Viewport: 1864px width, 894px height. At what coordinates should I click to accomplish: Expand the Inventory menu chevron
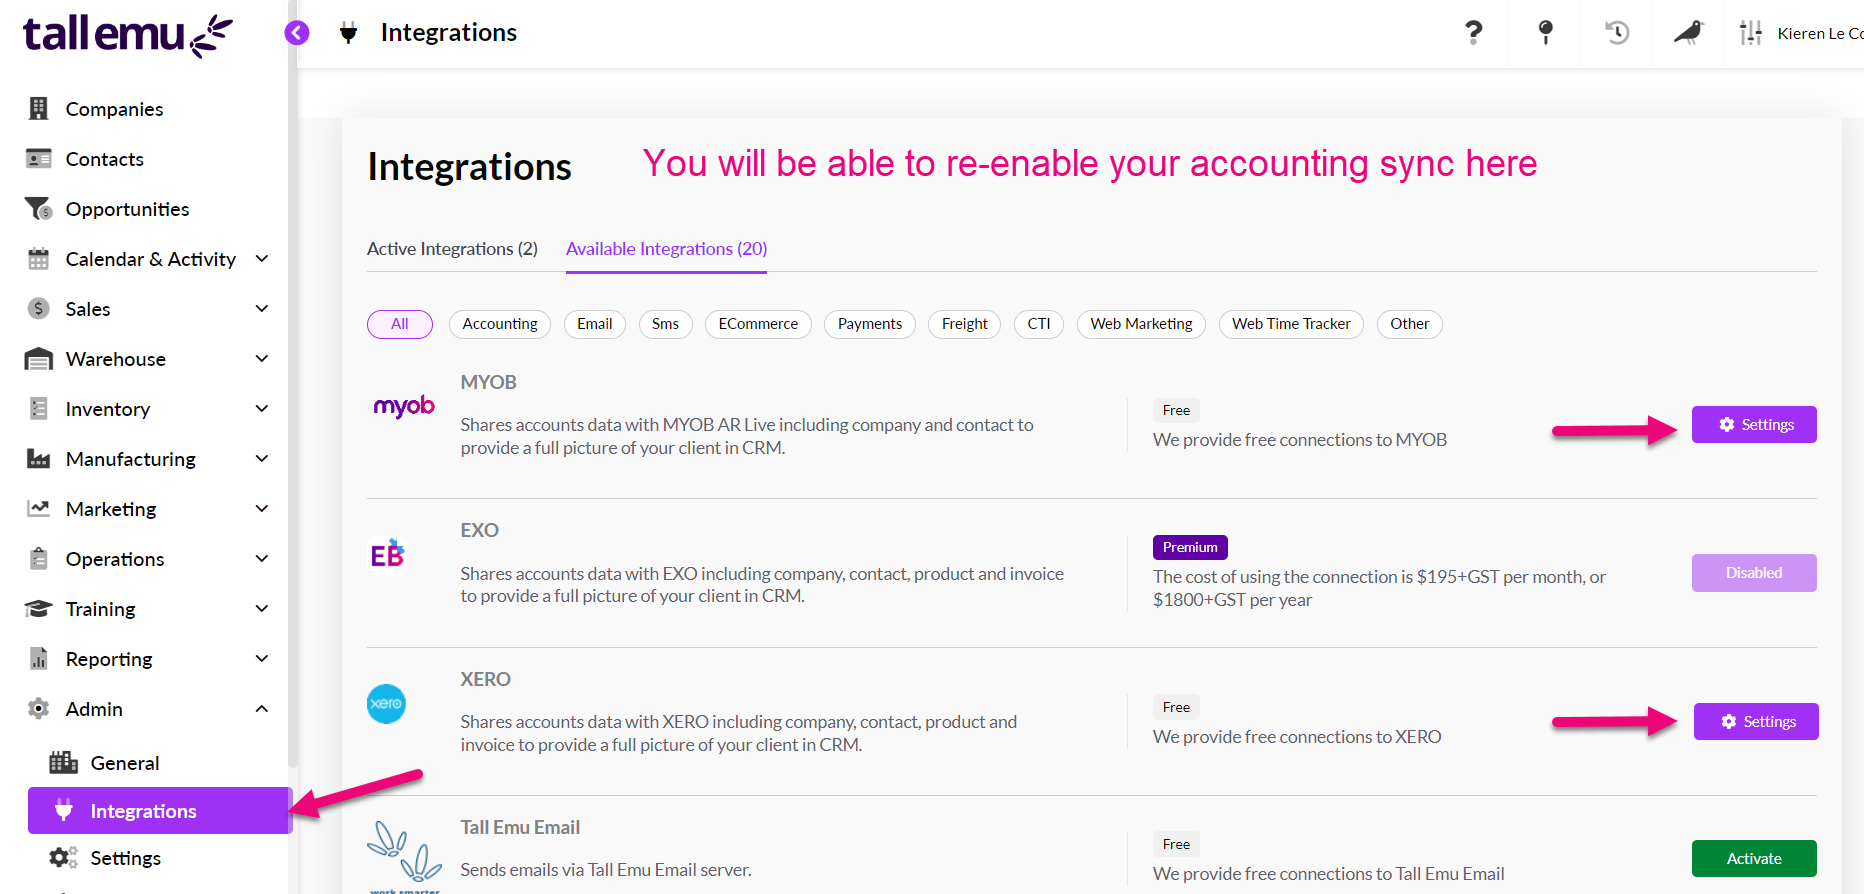point(262,408)
